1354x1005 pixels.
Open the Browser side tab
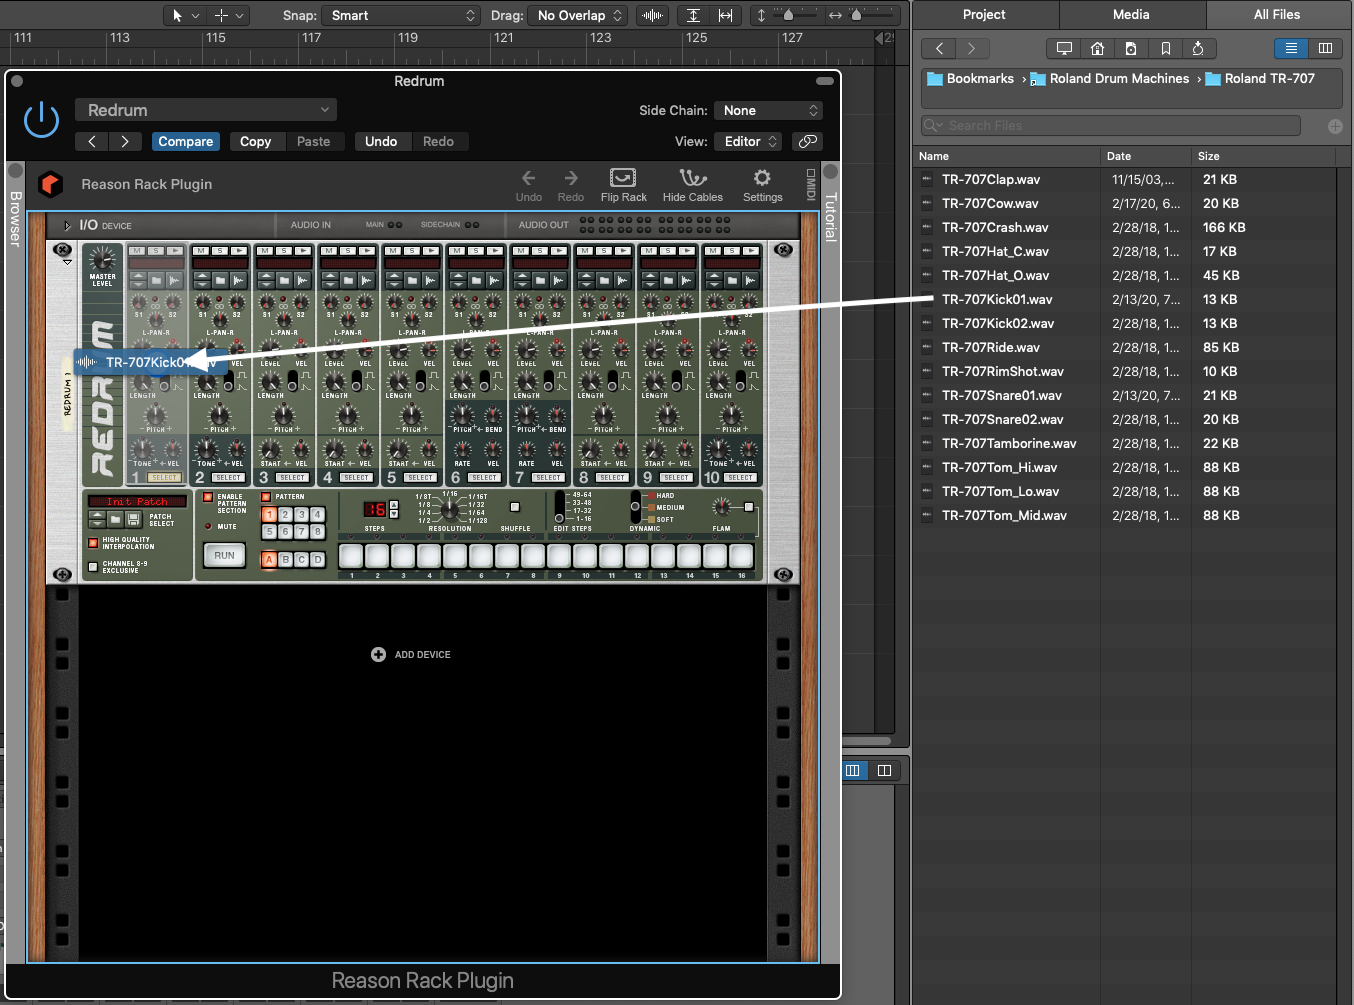point(15,218)
